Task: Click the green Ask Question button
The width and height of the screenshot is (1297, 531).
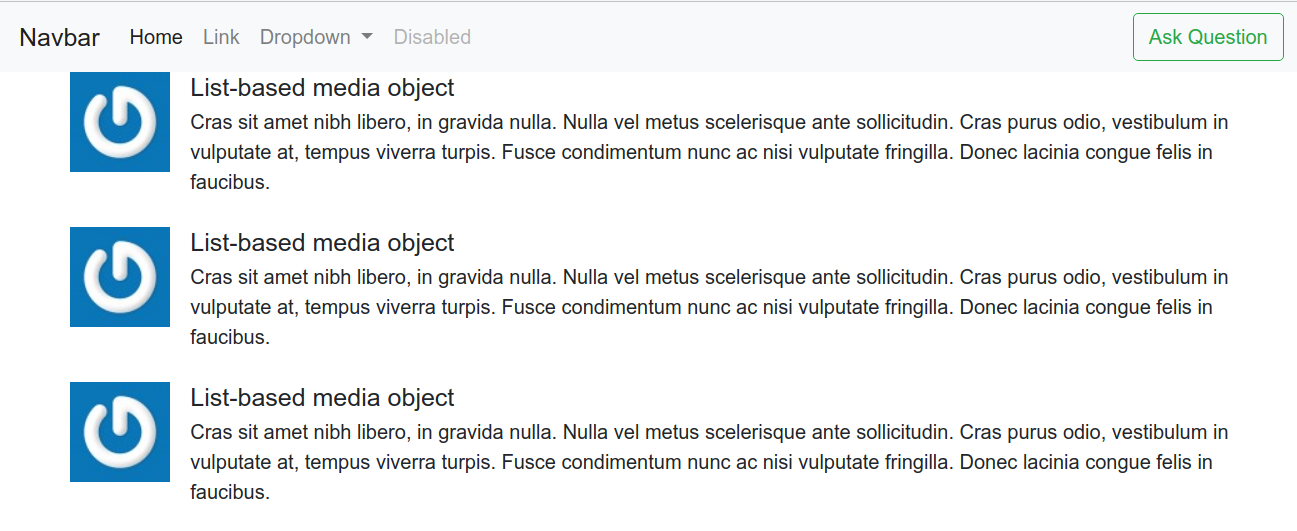Action: click(1208, 37)
